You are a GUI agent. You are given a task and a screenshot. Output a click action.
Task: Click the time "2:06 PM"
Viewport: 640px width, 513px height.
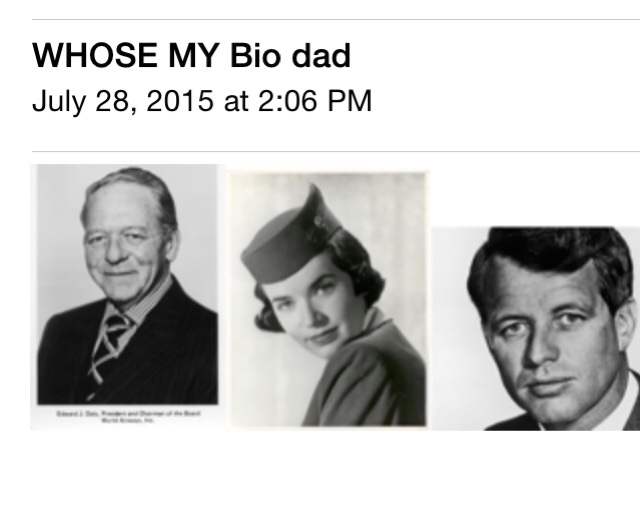(315, 101)
